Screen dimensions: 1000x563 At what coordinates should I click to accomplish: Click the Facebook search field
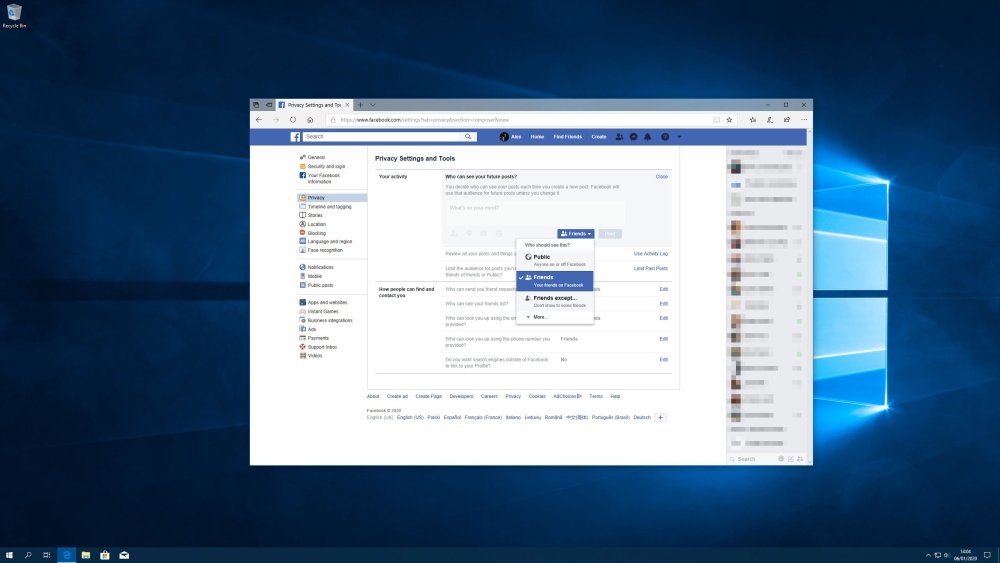(383, 136)
